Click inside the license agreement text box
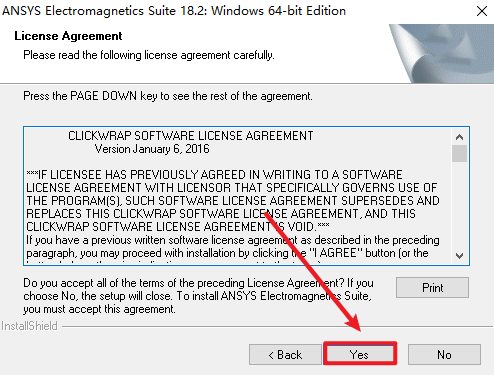The image size is (494, 375). click(x=239, y=196)
